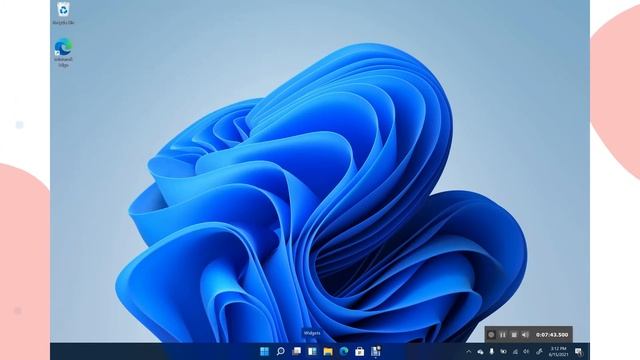
Task: Click the recording timer 0:07:43.500
Action: pyautogui.click(x=552, y=335)
